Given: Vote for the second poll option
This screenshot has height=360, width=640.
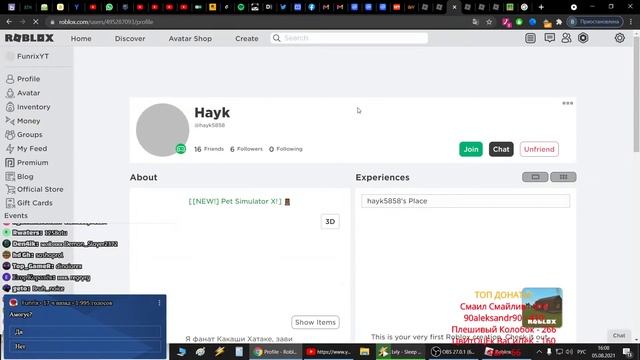Looking at the screenshot, I should 85,347.
